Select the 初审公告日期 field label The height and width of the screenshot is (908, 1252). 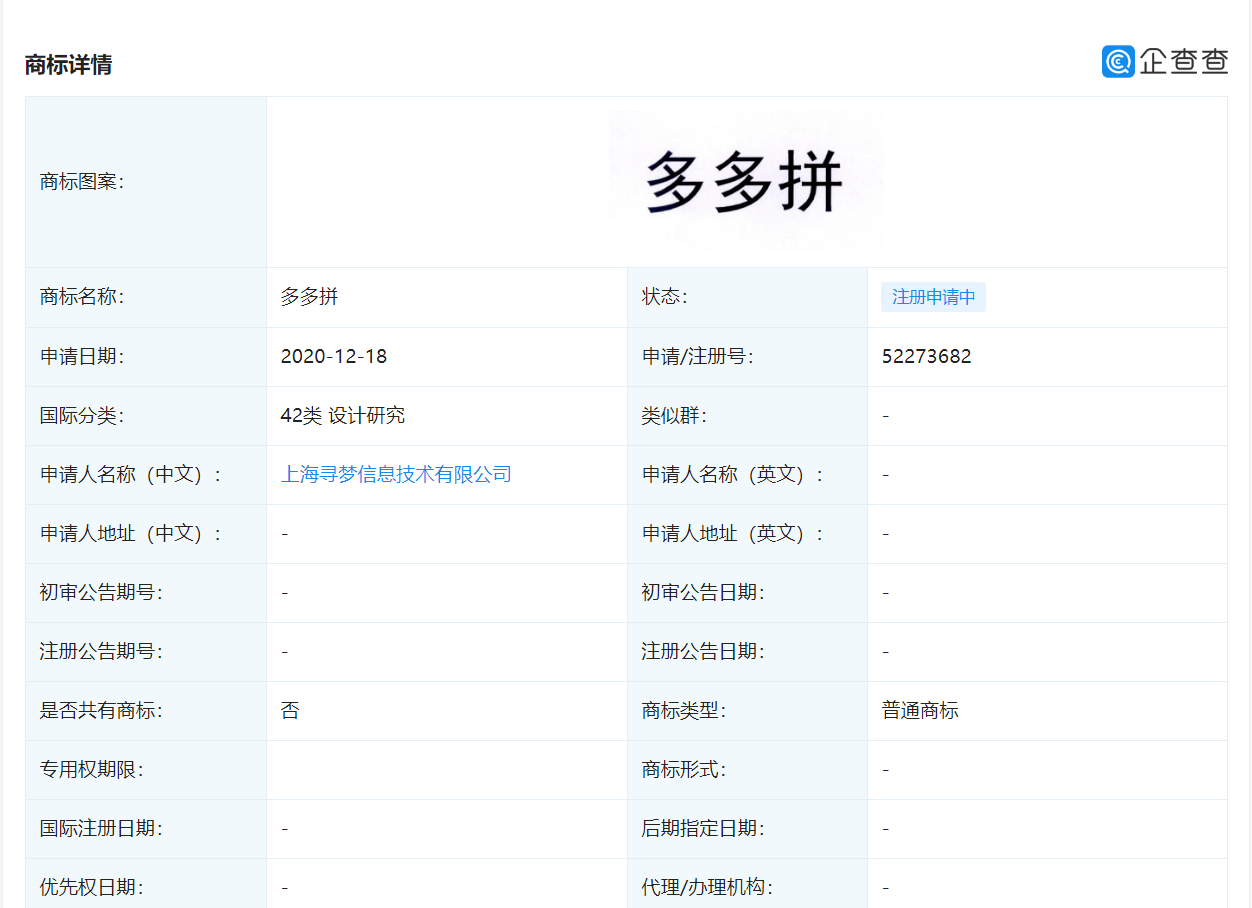(x=703, y=592)
